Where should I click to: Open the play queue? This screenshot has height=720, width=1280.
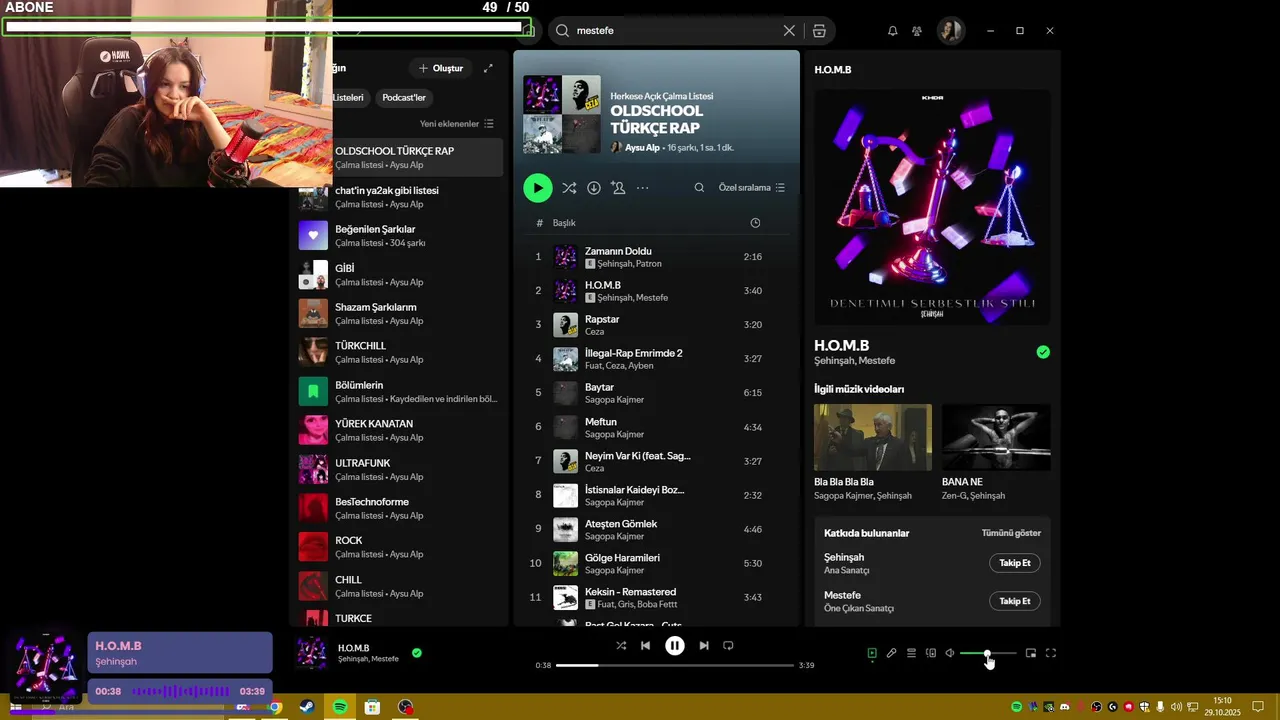coord(911,653)
